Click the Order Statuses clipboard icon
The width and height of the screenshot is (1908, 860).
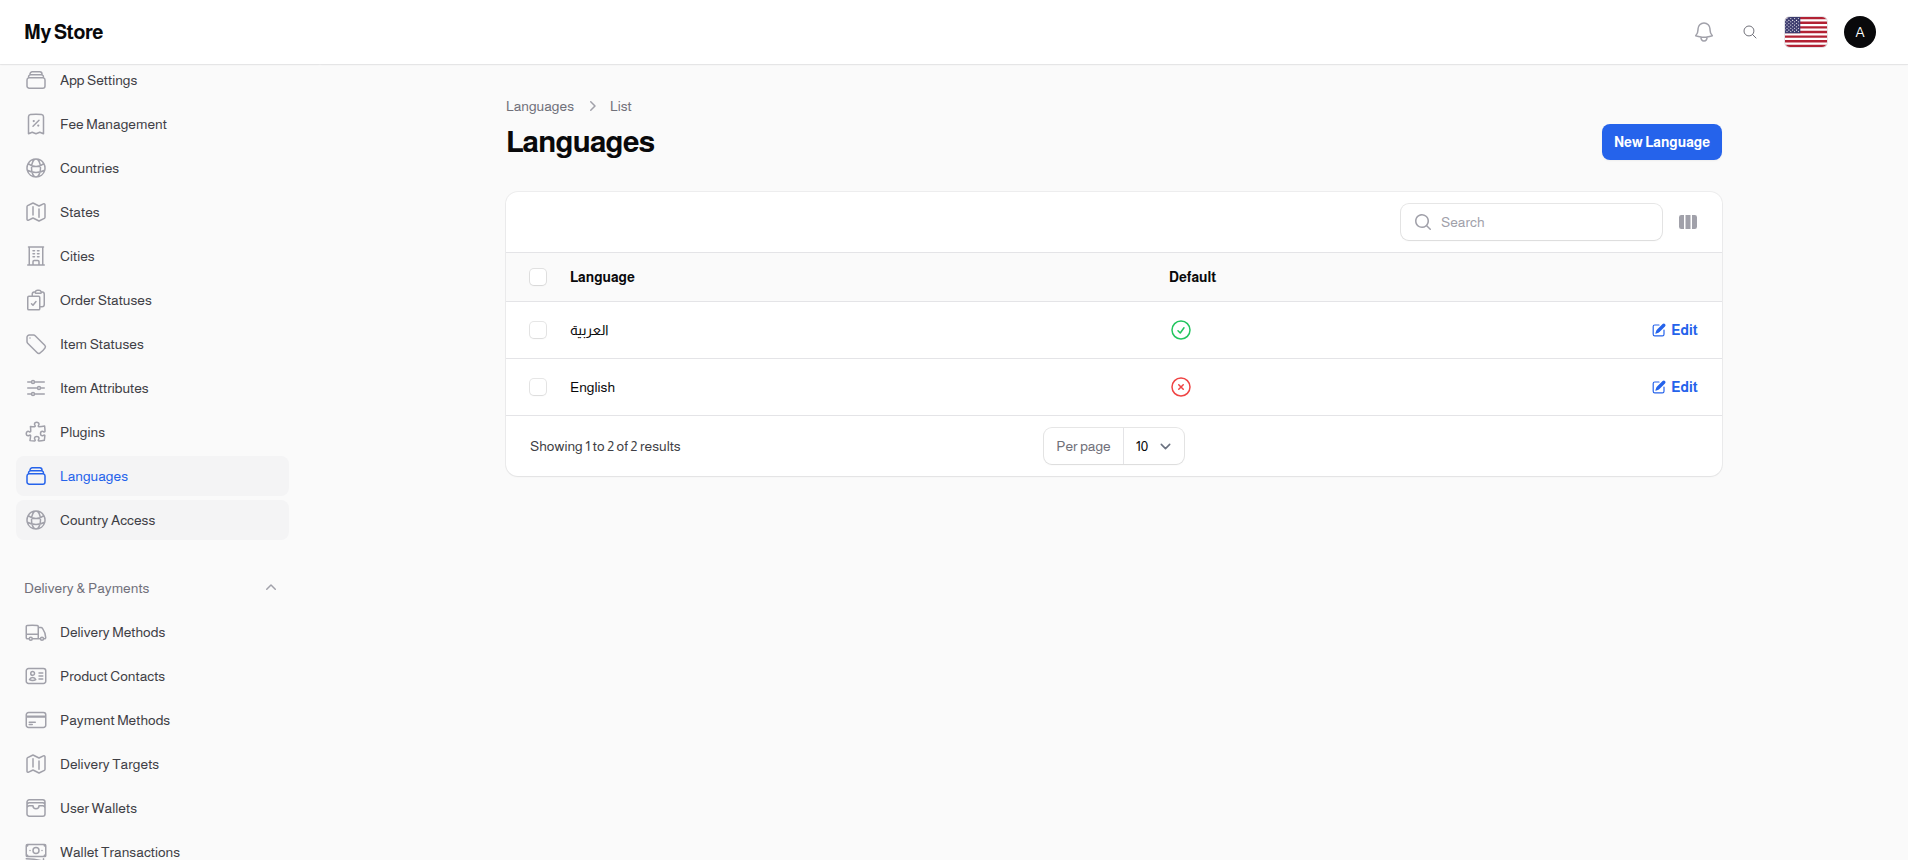click(x=36, y=300)
